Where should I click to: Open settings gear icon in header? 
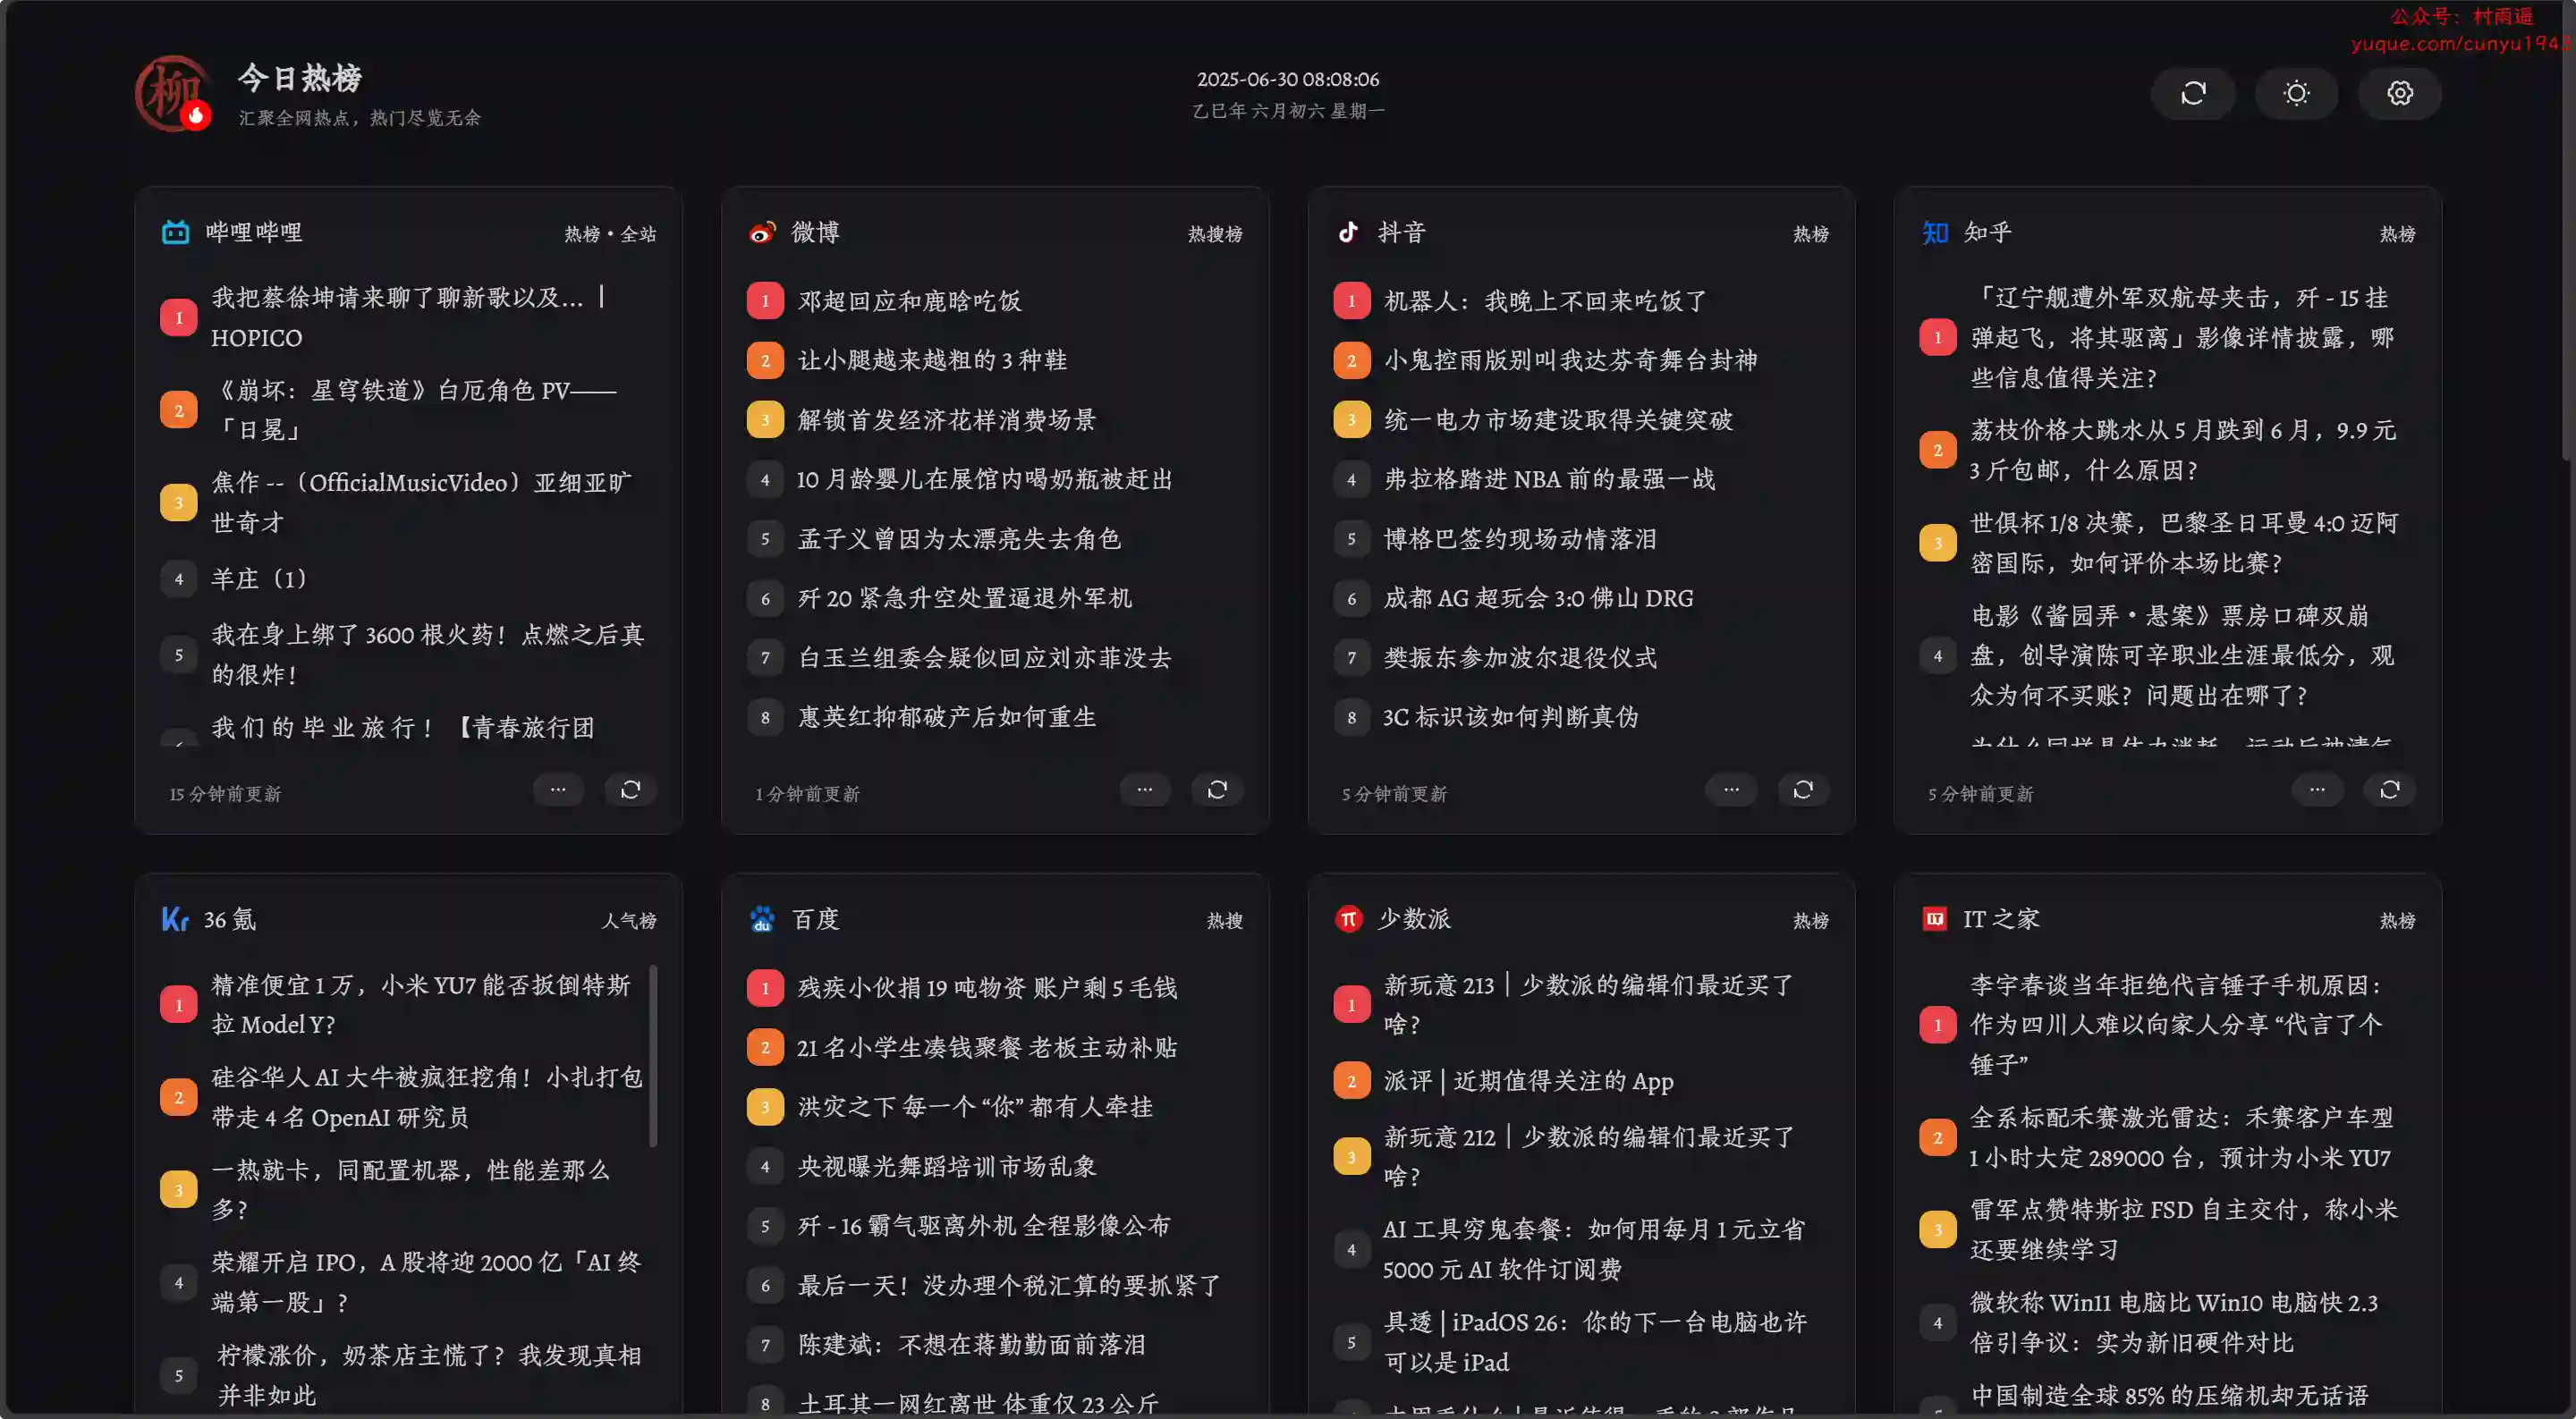2400,94
